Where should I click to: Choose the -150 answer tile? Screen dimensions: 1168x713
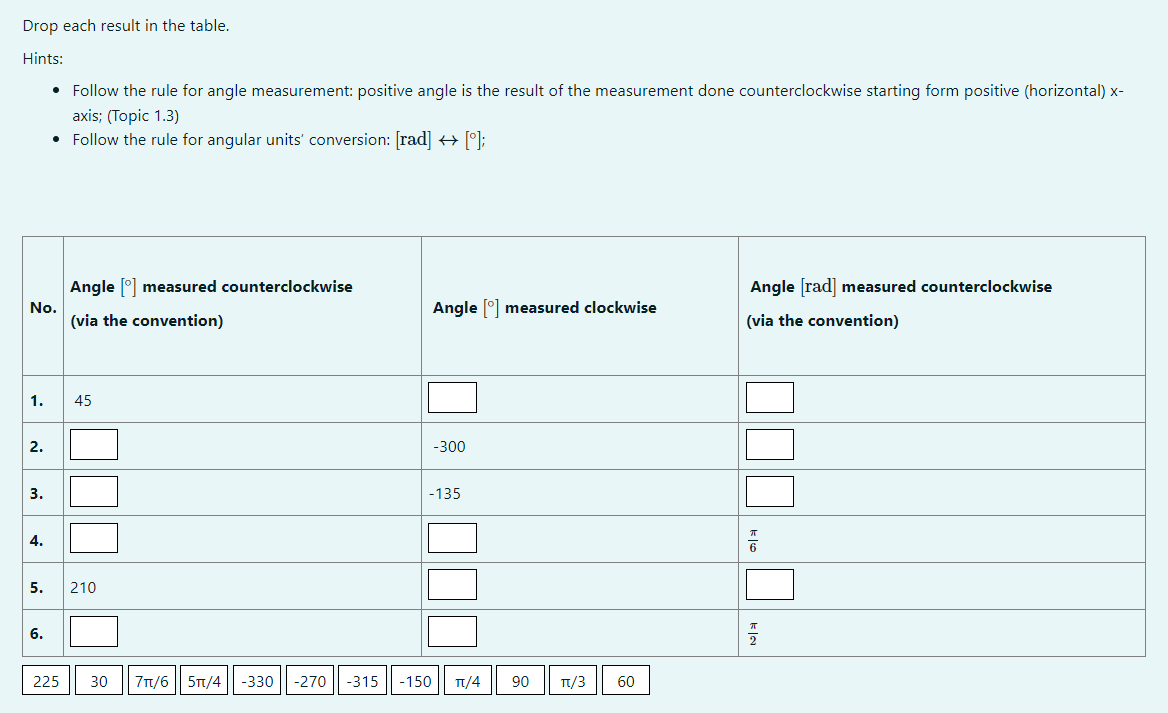(x=414, y=680)
